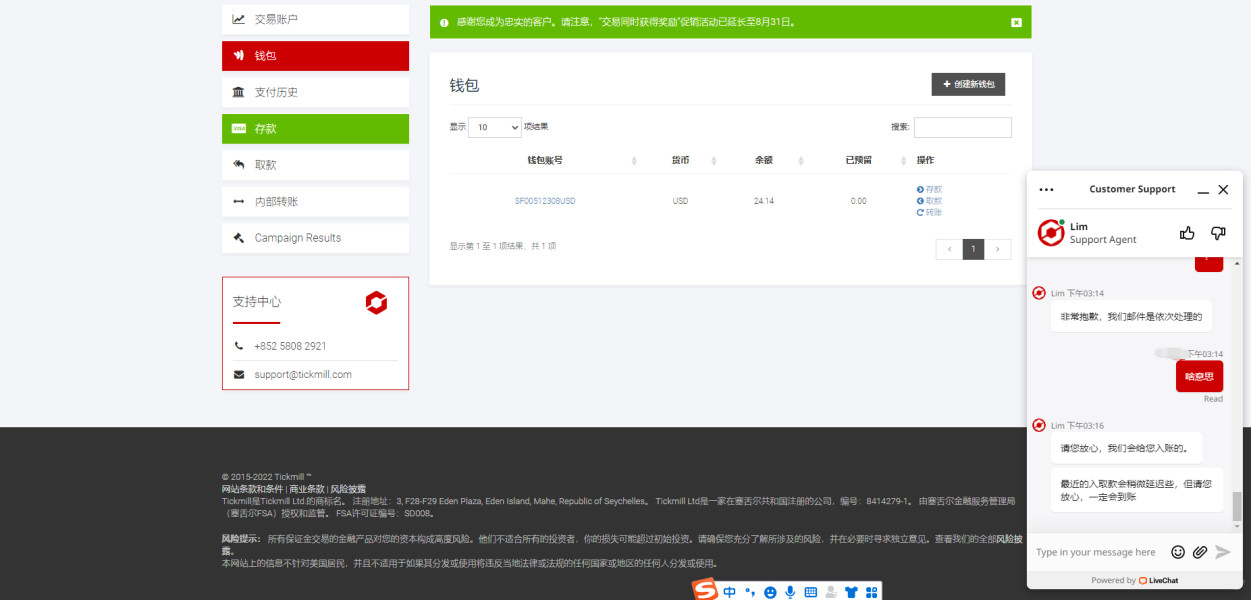Sort table by 钱包账号 column
This screenshot has height=600, width=1251.
(x=544, y=160)
